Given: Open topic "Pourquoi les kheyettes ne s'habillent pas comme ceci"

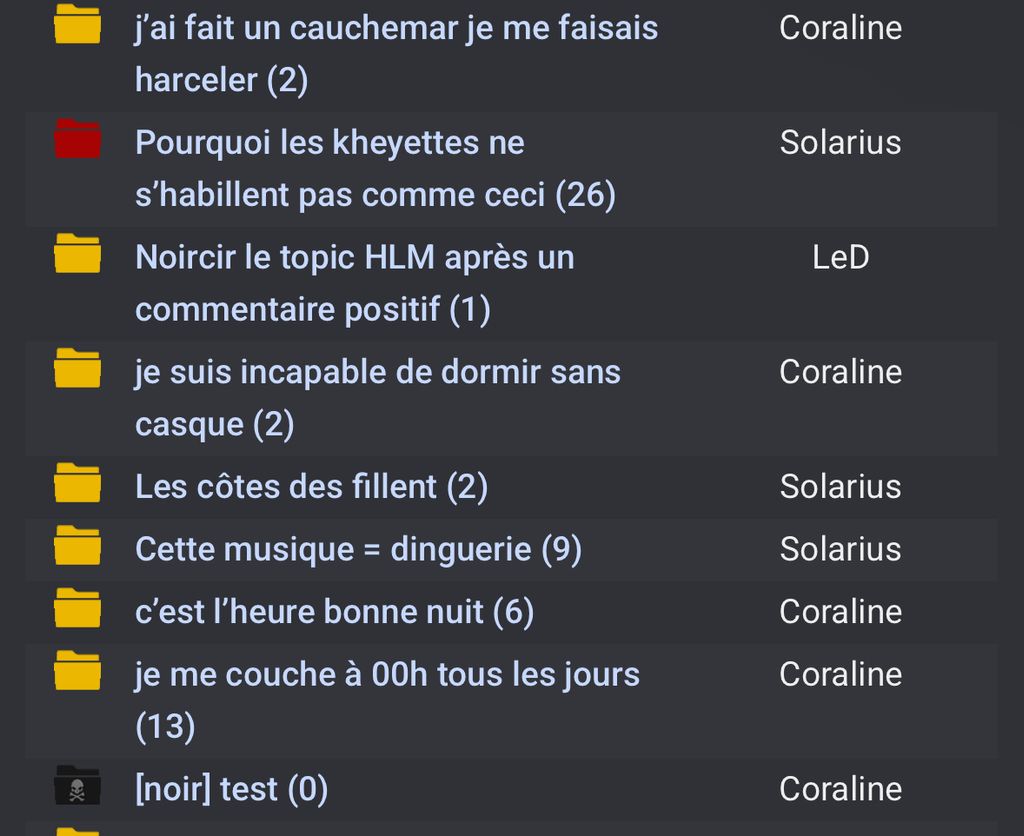Looking at the screenshot, I should [330, 143].
